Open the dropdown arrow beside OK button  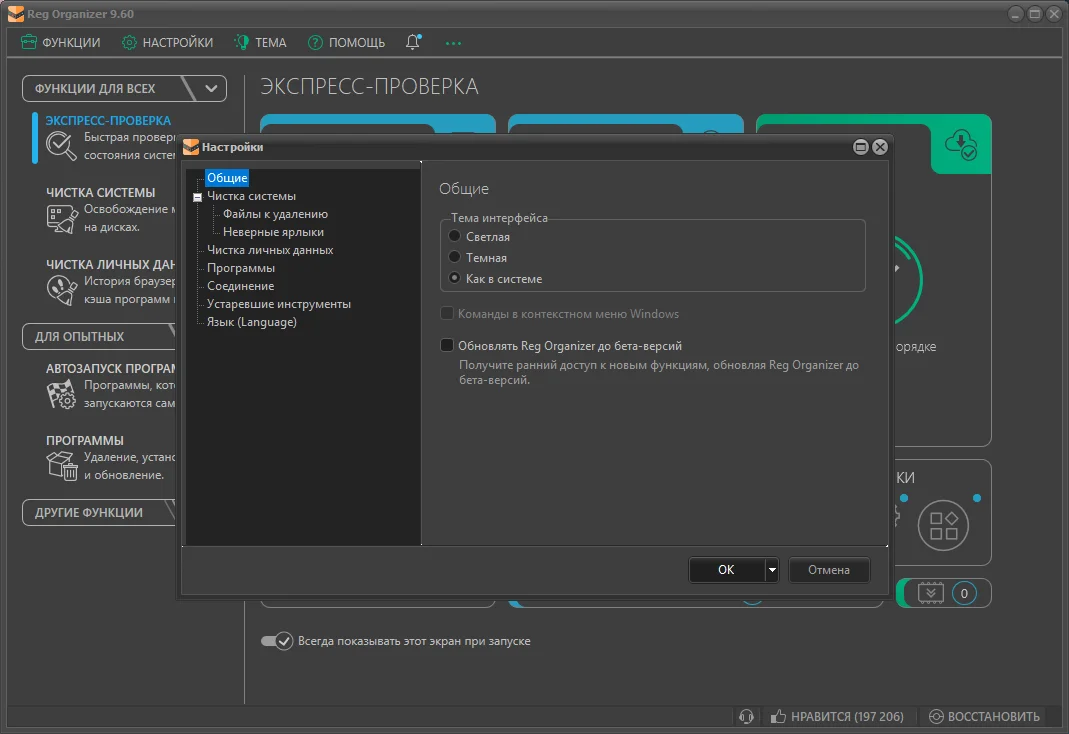click(x=771, y=570)
